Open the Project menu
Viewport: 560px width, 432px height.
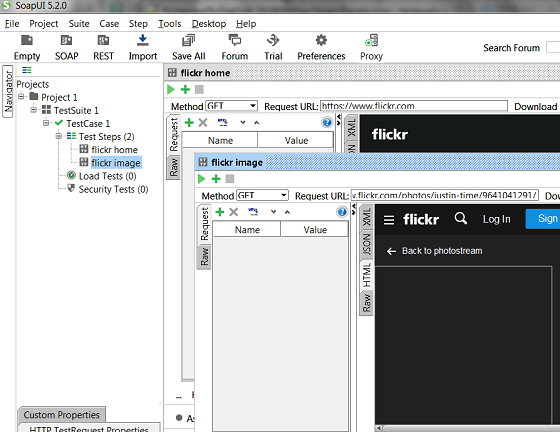[44, 24]
